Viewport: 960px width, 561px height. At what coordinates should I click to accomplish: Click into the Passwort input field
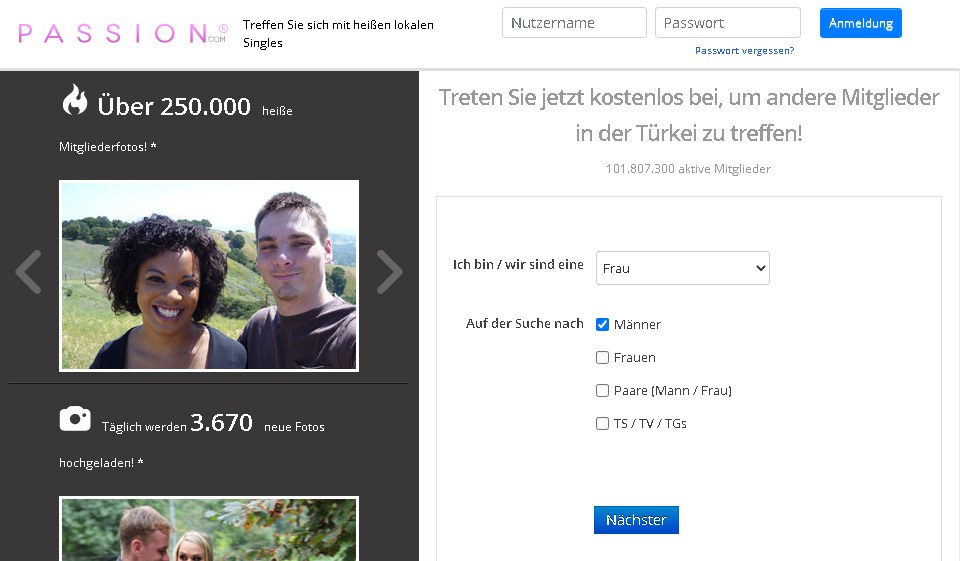727,23
